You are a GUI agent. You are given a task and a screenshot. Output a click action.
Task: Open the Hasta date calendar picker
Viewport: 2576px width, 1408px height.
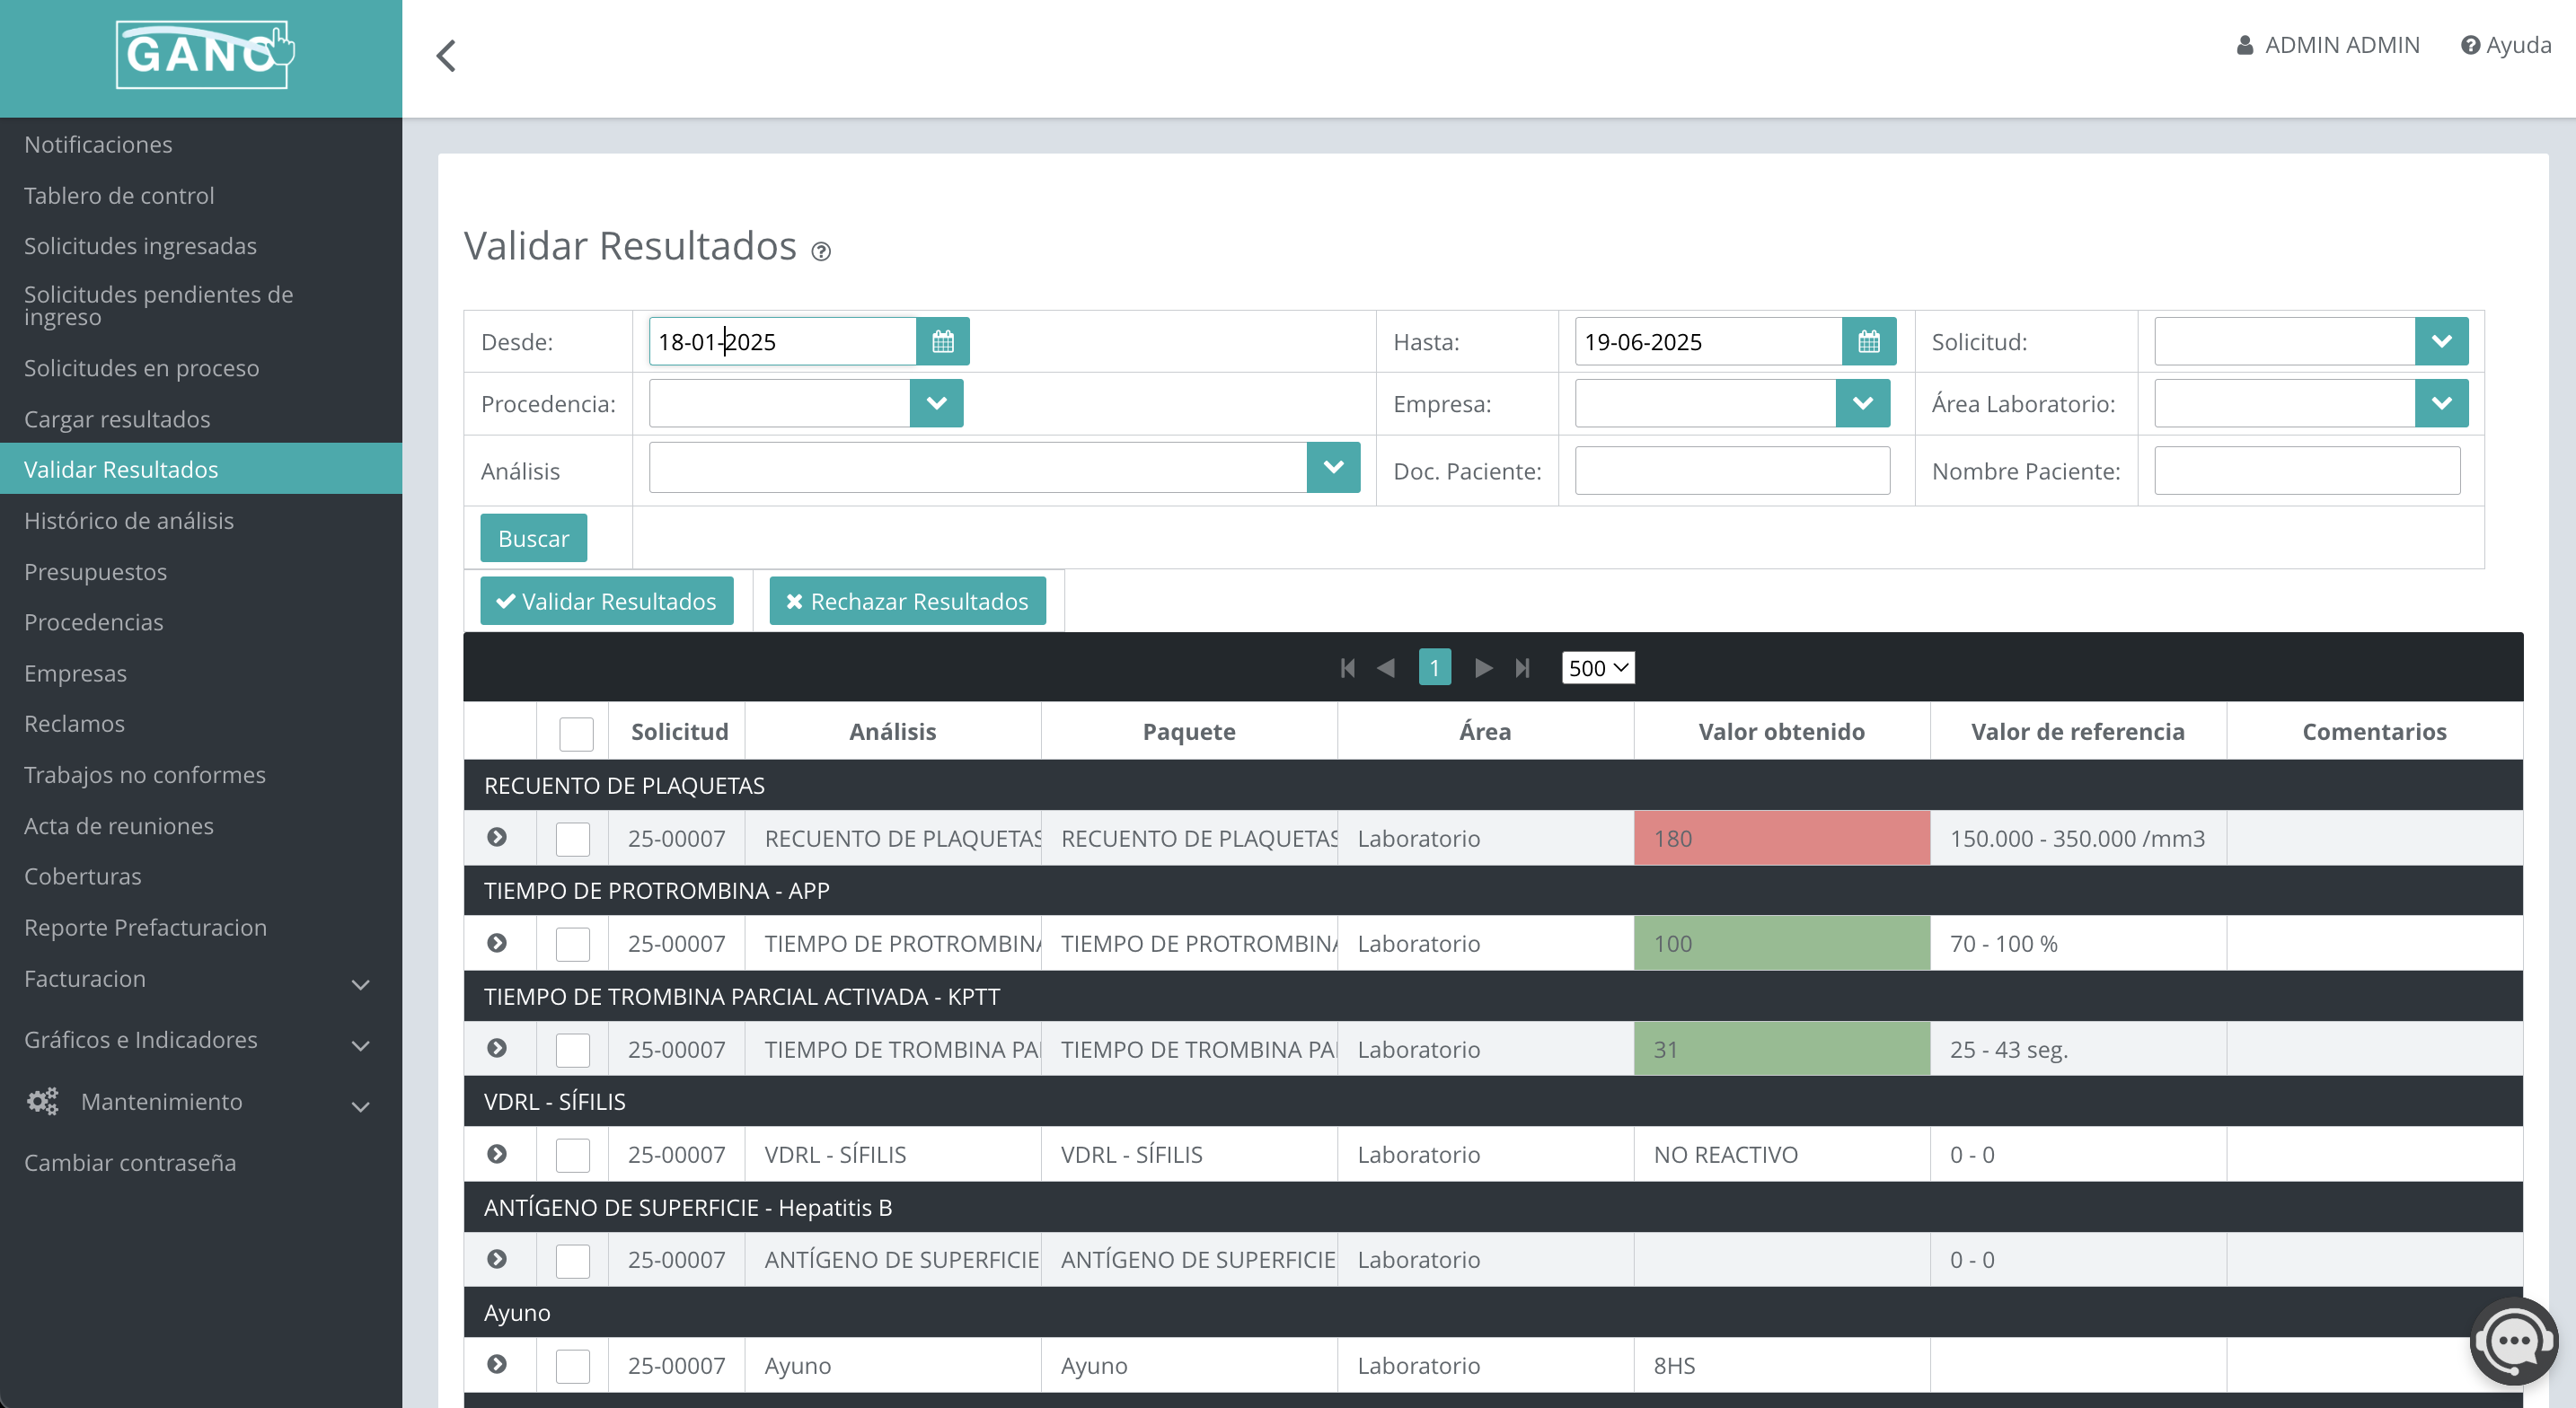(x=1869, y=341)
